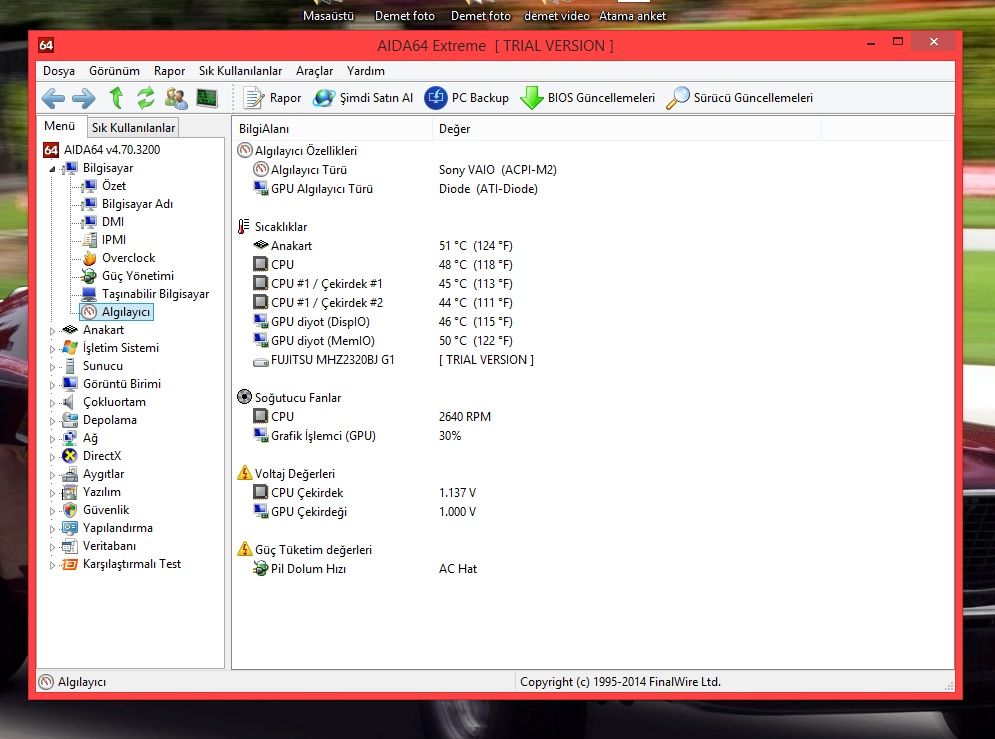Select GPU diyot (MemIO) row
This screenshot has width=995, height=739.
pos(593,341)
